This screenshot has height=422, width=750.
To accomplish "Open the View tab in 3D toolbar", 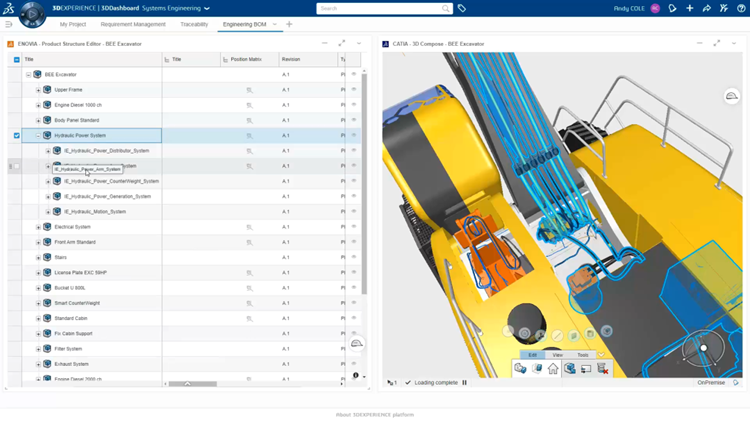I will (558, 355).
